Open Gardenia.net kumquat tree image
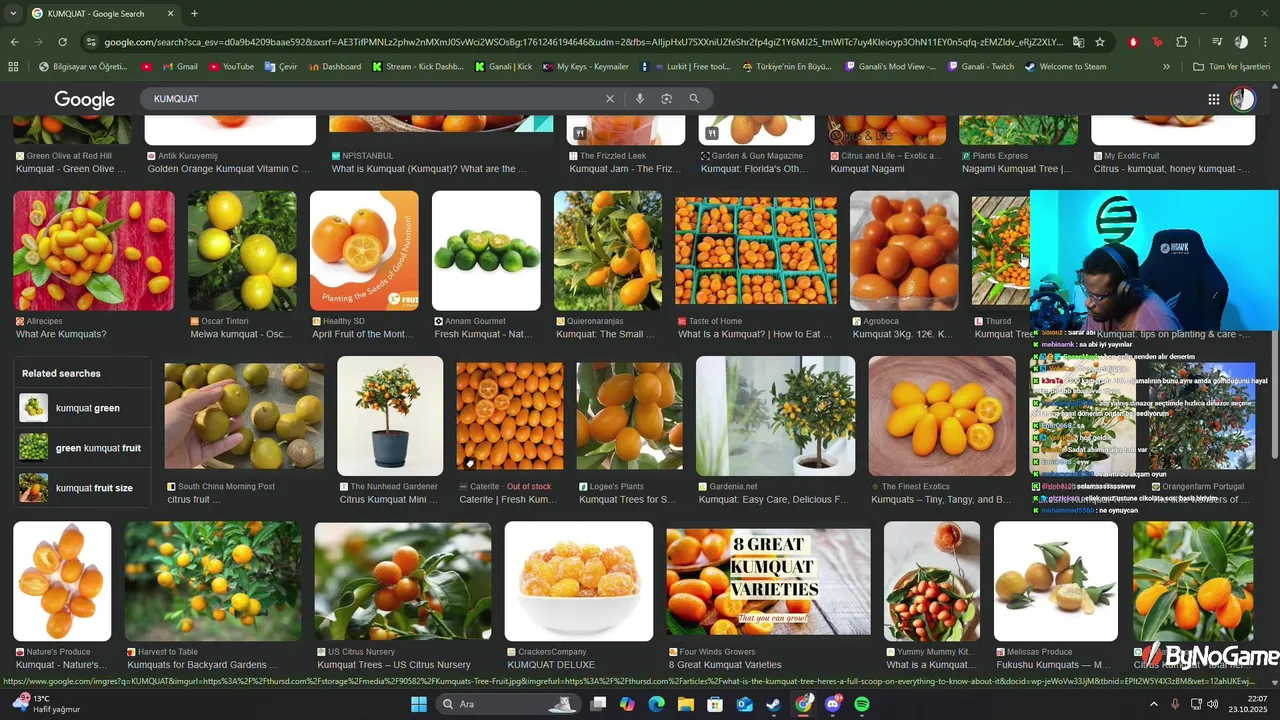The height and width of the screenshot is (720, 1280). [x=775, y=416]
